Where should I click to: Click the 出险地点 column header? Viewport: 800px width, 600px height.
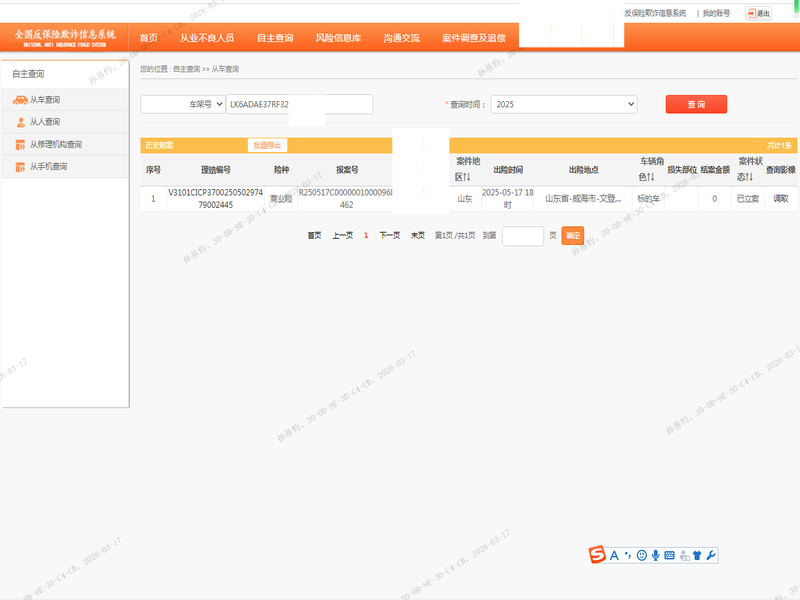pyautogui.click(x=584, y=169)
